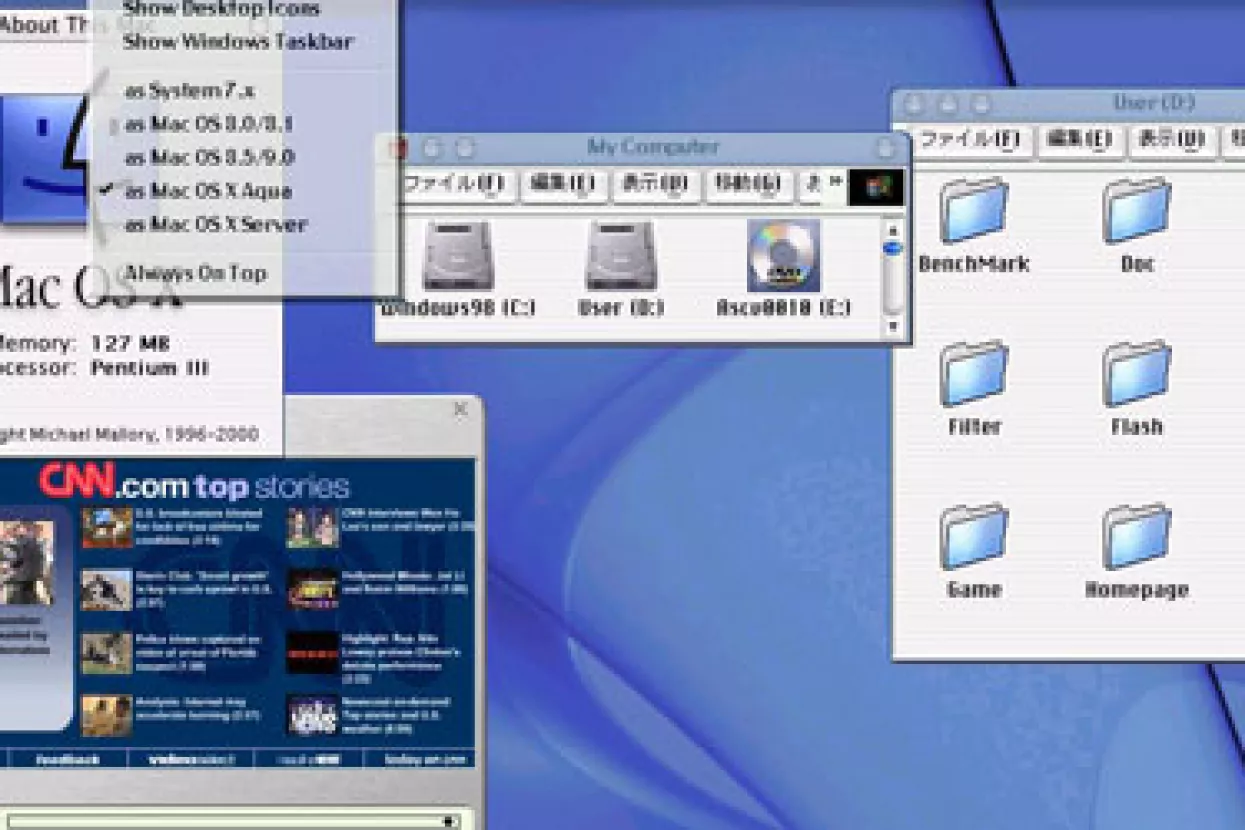Viewport: 1245px width, 830px height.
Task: Click the Pentium III processor text
Action: coord(150,367)
